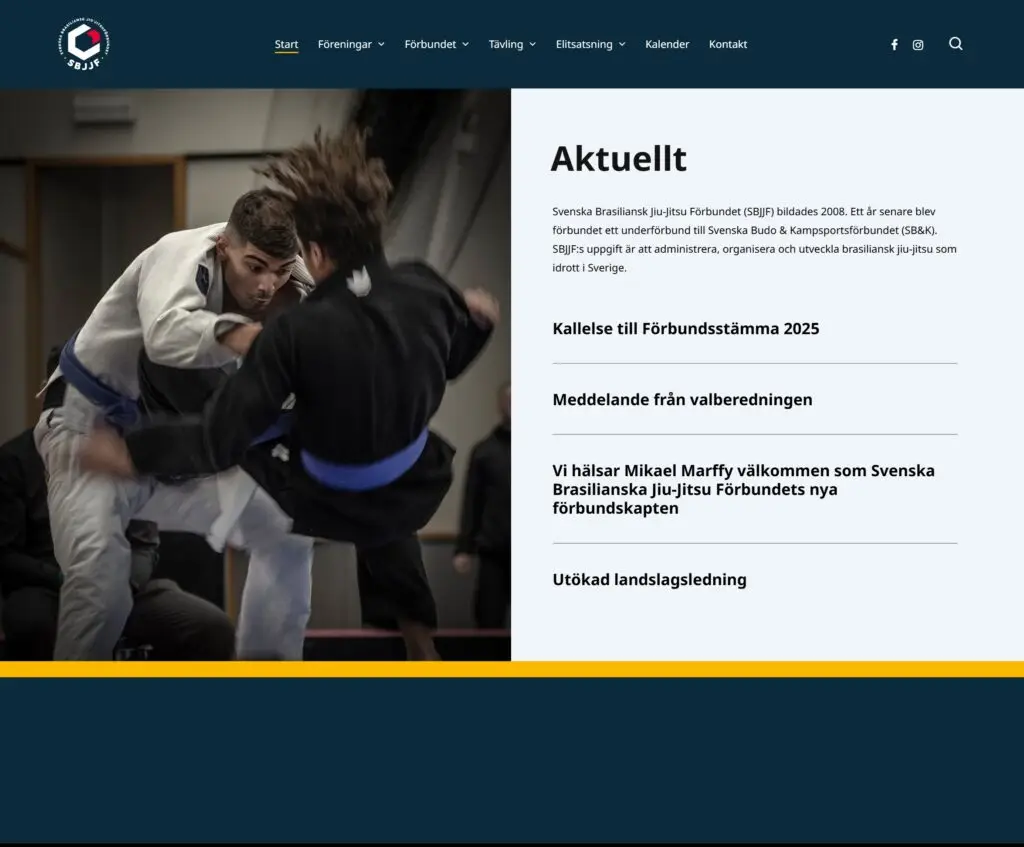The height and width of the screenshot is (847, 1024).
Task: Click the paragraph starting 'Svenska Brasiliansk Jiu-Jitsu Förbundet'
Action: [754, 240]
